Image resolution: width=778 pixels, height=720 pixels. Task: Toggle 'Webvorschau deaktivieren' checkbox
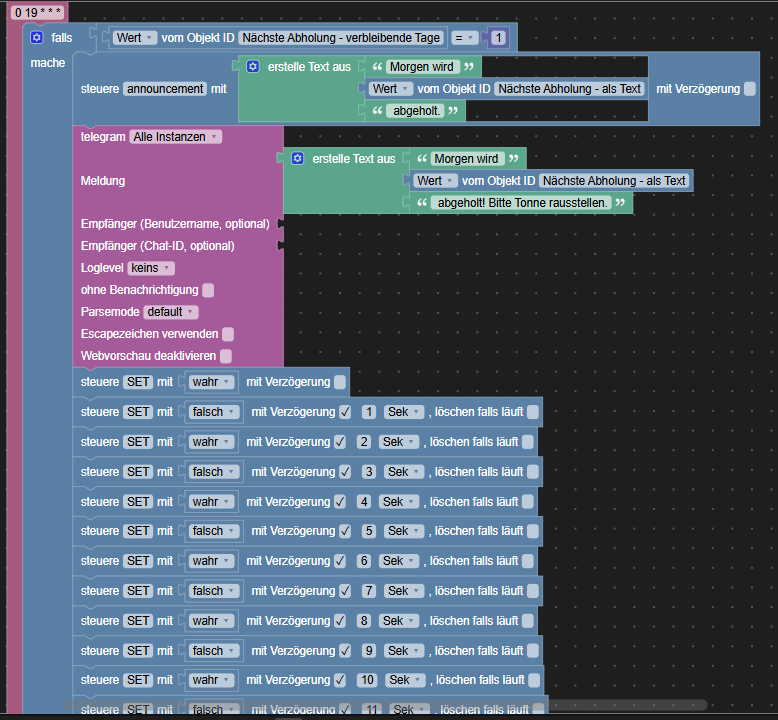click(226, 356)
